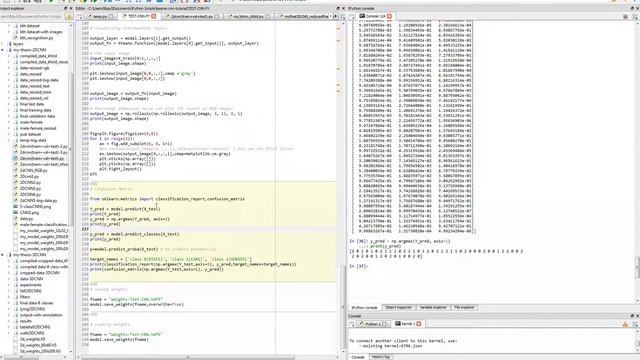Undock the Console pane with the float icon

(632, 316)
